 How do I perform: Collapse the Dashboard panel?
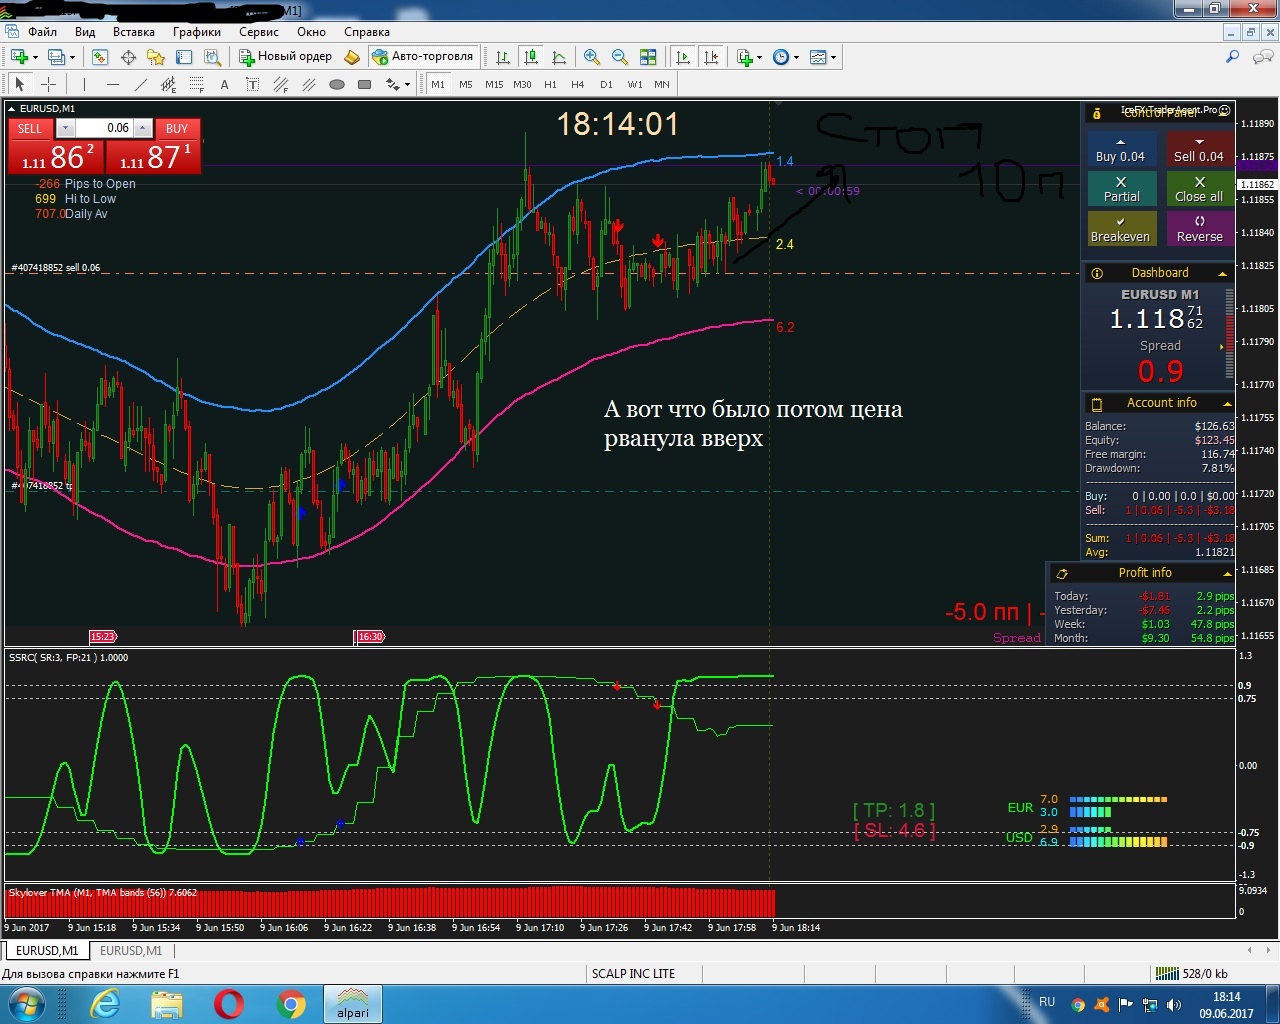(x=1222, y=273)
